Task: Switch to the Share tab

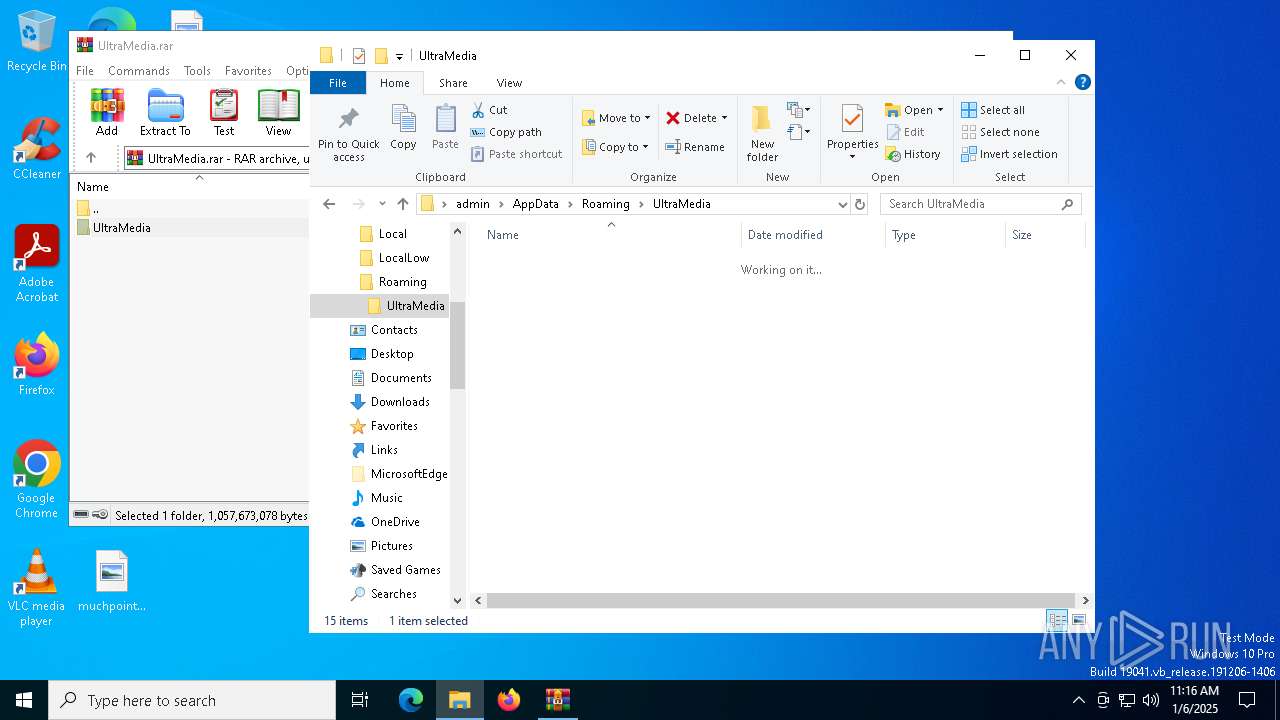Action: coord(453,83)
